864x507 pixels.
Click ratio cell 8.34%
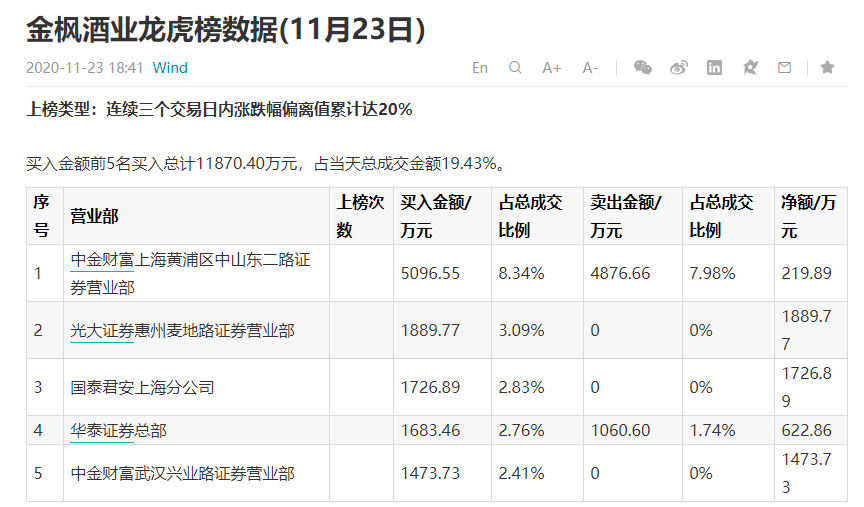(521, 273)
